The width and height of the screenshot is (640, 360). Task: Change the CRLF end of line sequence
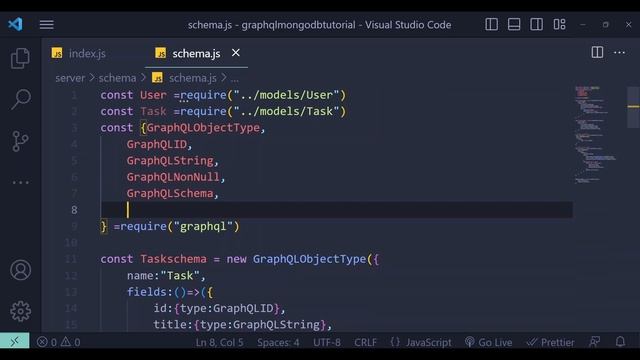click(x=365, y=342)
